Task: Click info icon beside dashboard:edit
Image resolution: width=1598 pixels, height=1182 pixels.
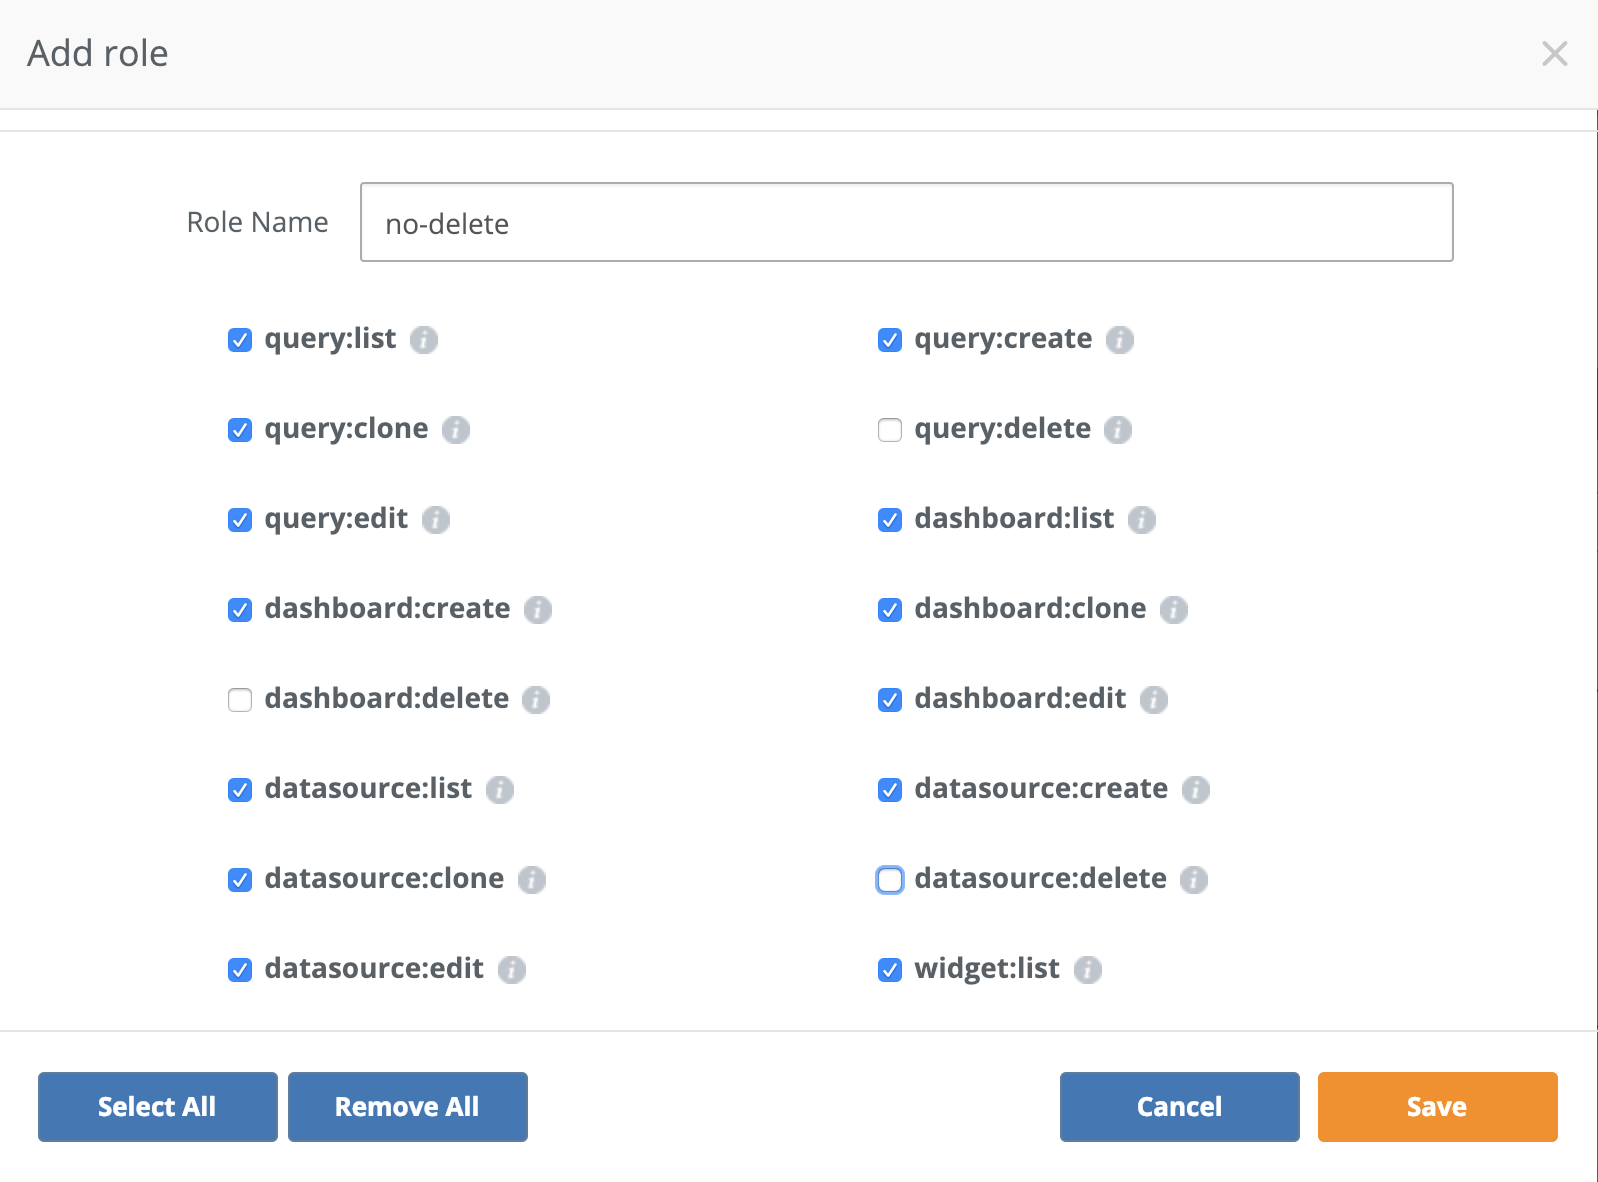Action: (1153, 700)
